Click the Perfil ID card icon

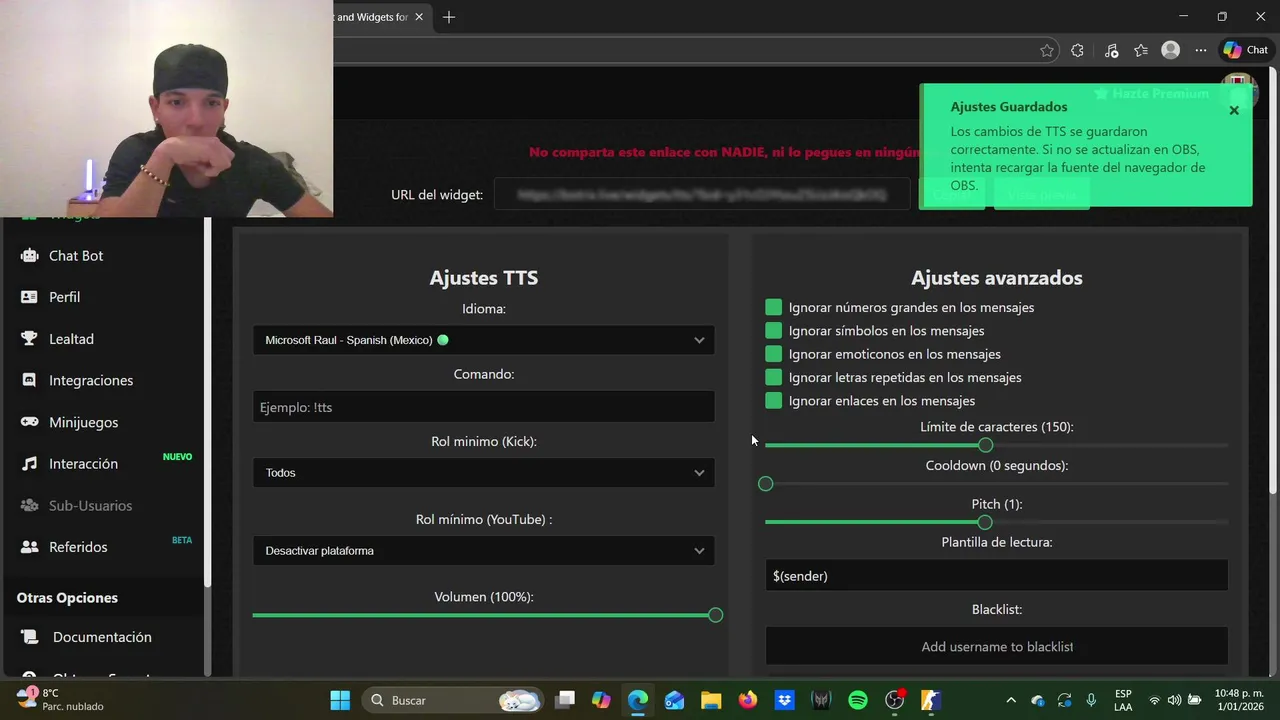[29, 297]
